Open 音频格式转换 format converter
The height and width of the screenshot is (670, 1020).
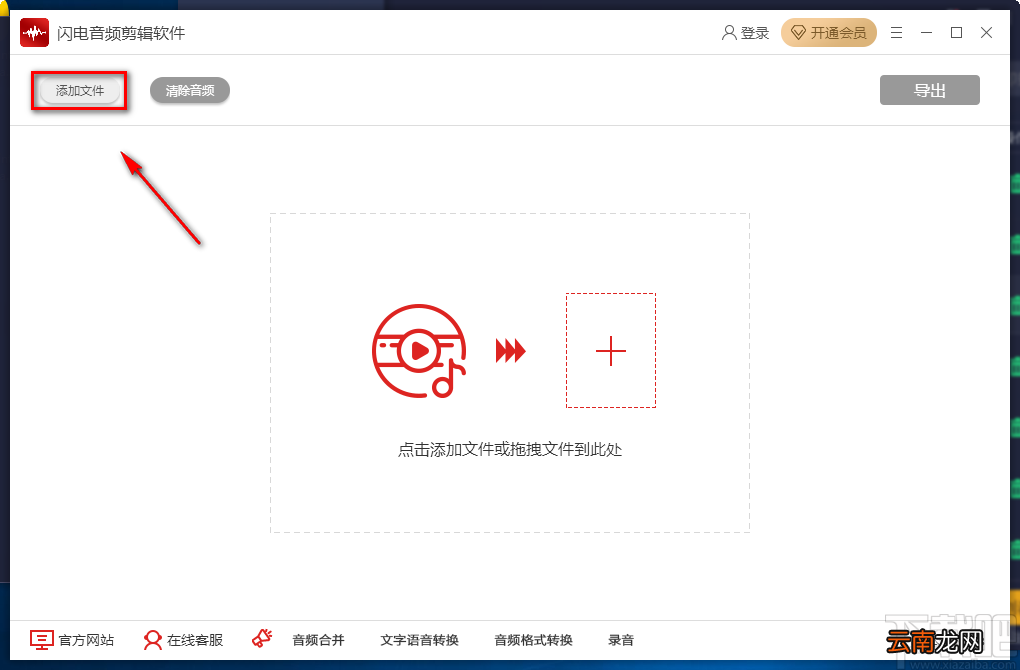pyautogui.click(x=533, y=640)
